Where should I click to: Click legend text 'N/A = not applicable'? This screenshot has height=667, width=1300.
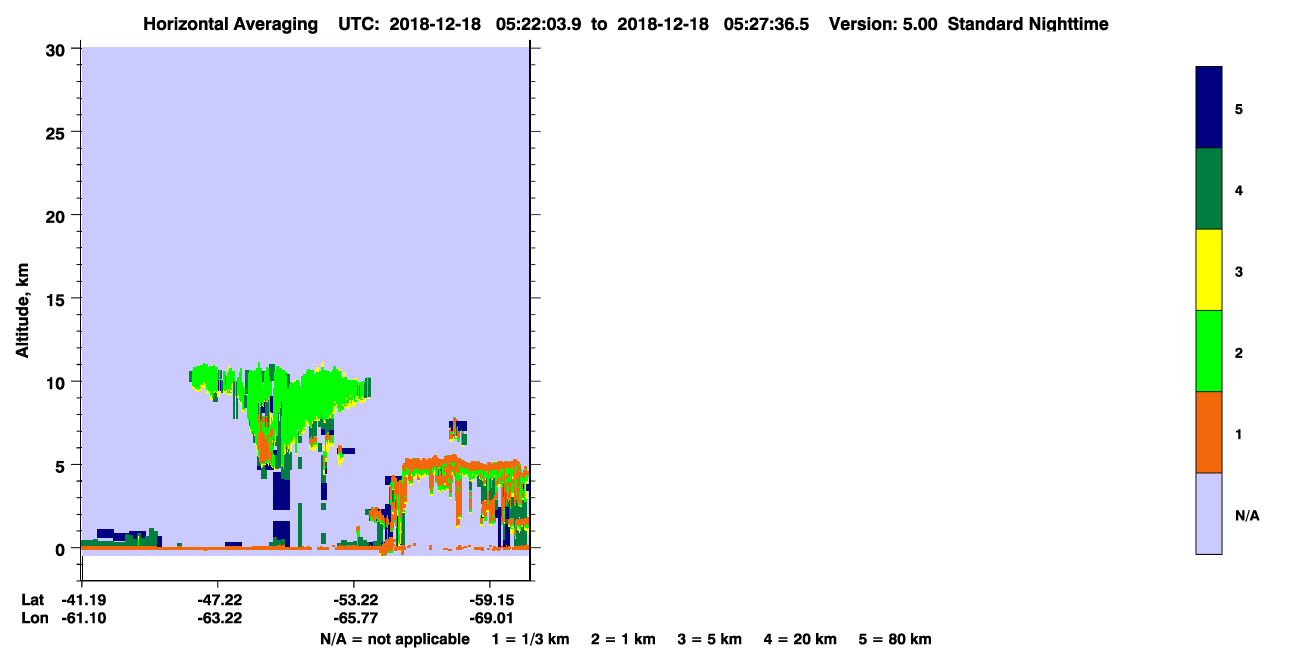[394, 639]
